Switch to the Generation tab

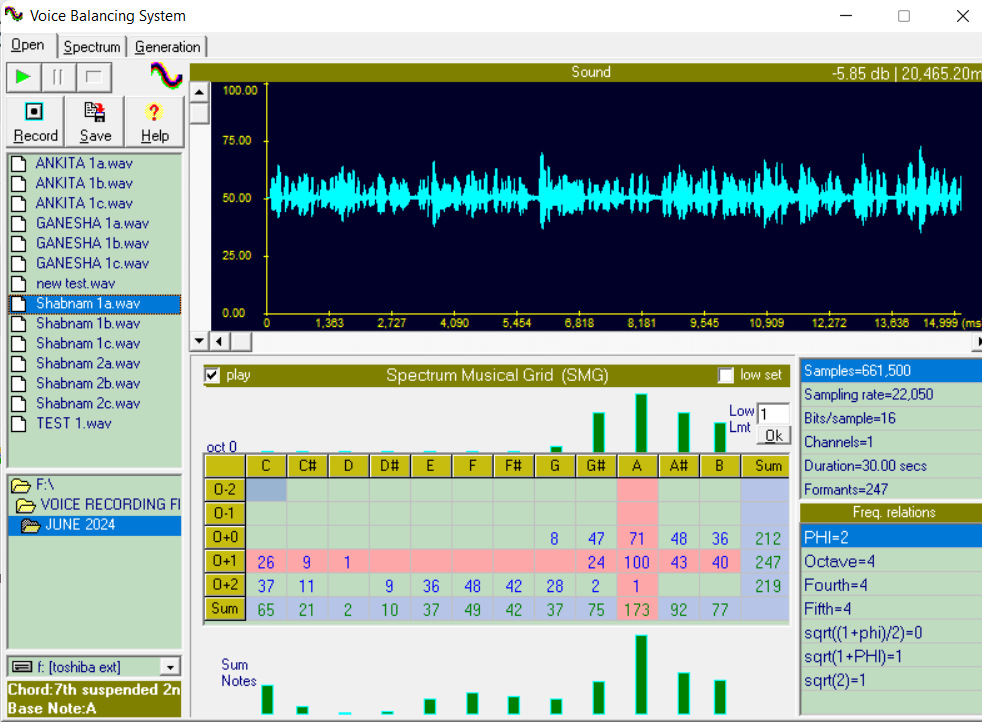click(x=166, y=46)
